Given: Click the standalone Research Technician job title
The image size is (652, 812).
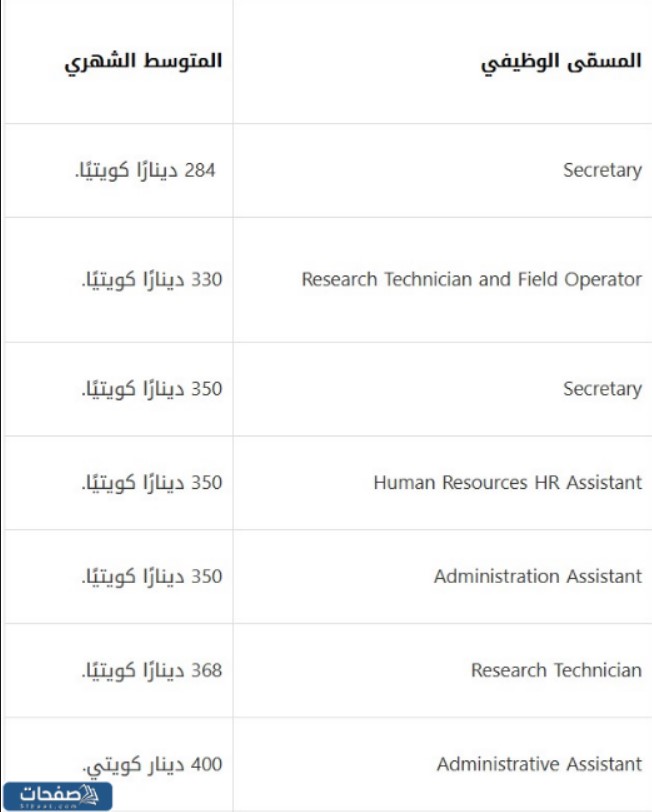Looking at the screenshot, I should [556, 670].
